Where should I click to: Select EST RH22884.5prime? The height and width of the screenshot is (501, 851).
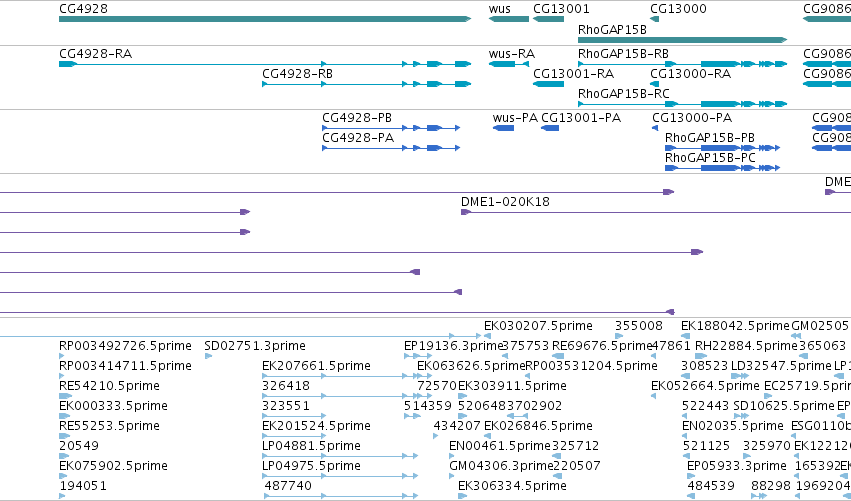pyautogui.click(x=746, y=346)
